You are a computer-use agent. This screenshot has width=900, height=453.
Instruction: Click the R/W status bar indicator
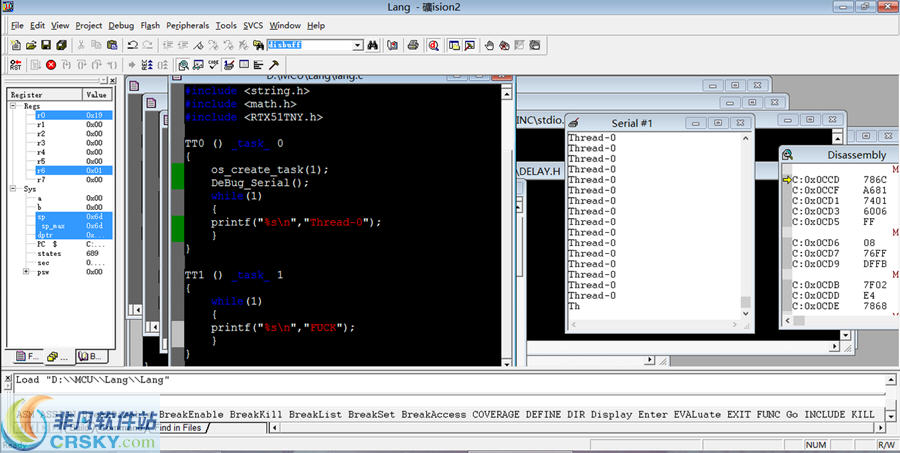coord(885,445)
